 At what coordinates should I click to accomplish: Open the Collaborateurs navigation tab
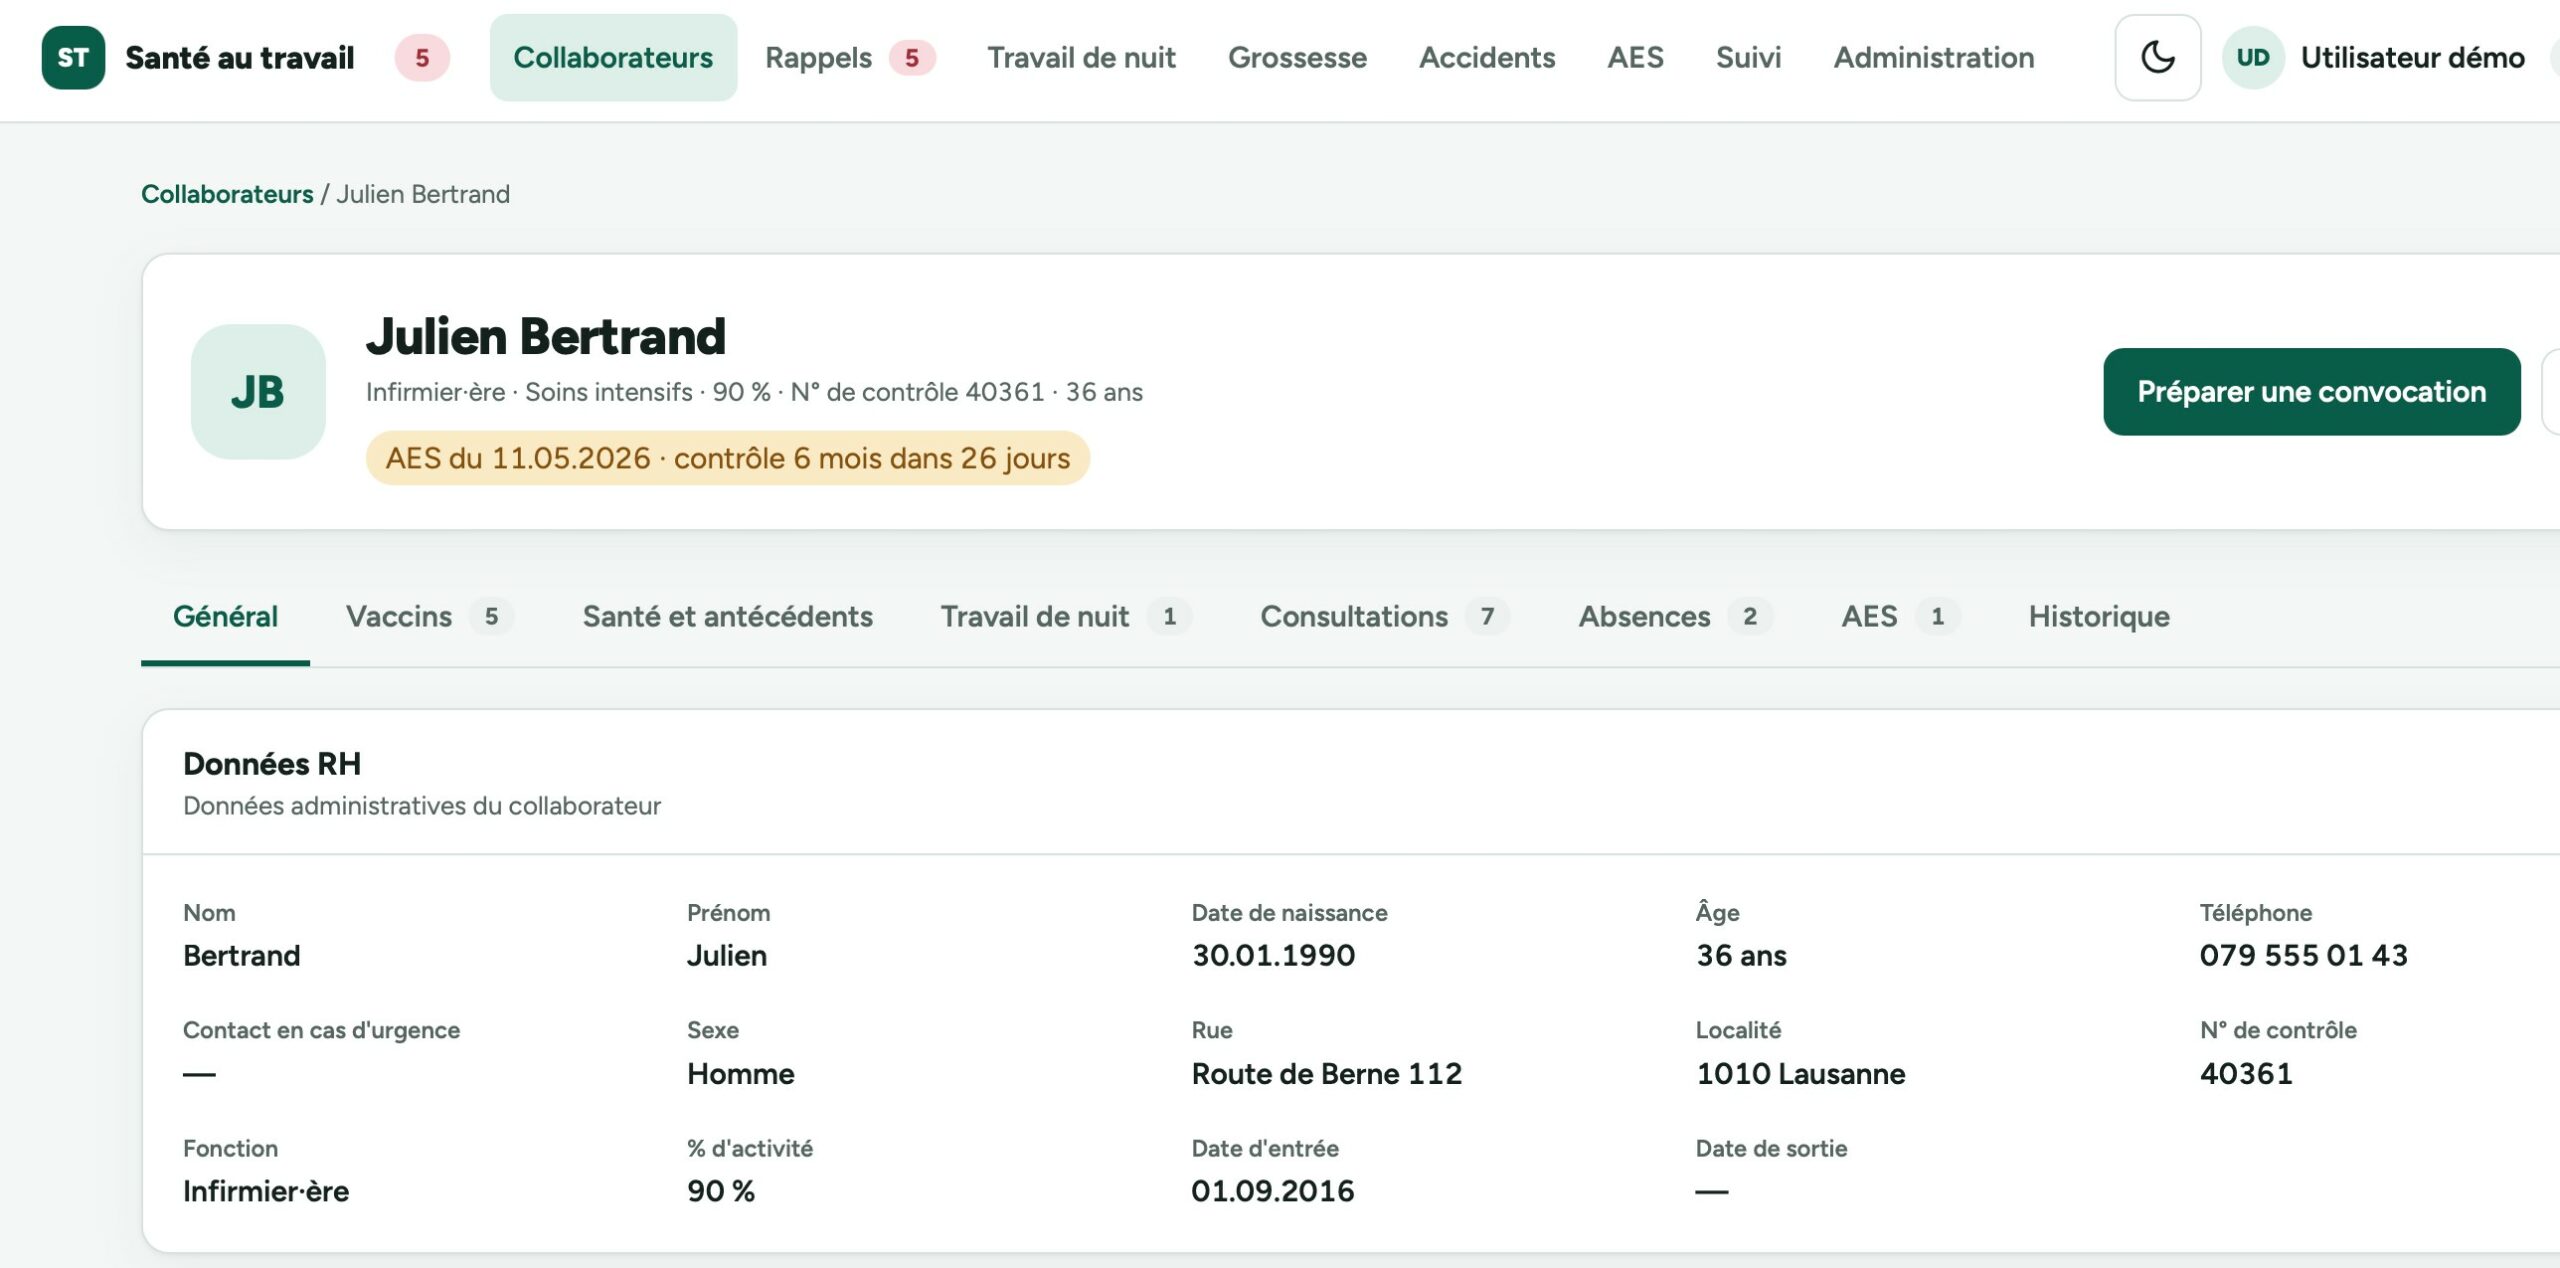pos(613,57)
